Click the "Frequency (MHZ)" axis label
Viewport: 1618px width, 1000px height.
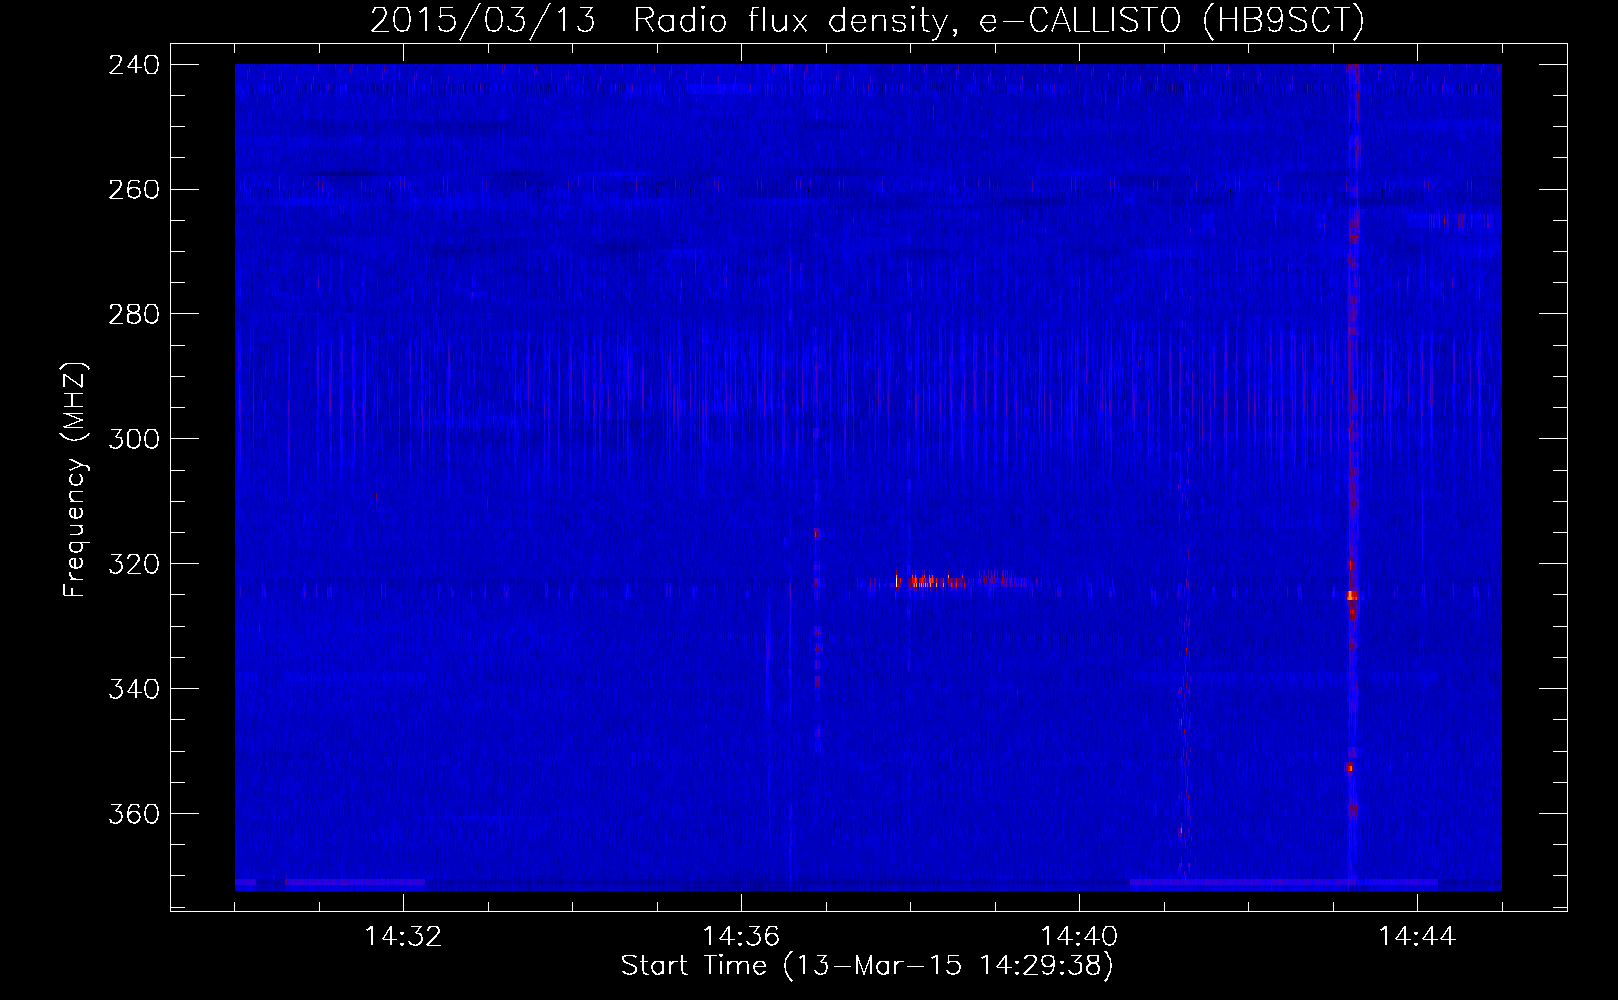pos(75,480)
